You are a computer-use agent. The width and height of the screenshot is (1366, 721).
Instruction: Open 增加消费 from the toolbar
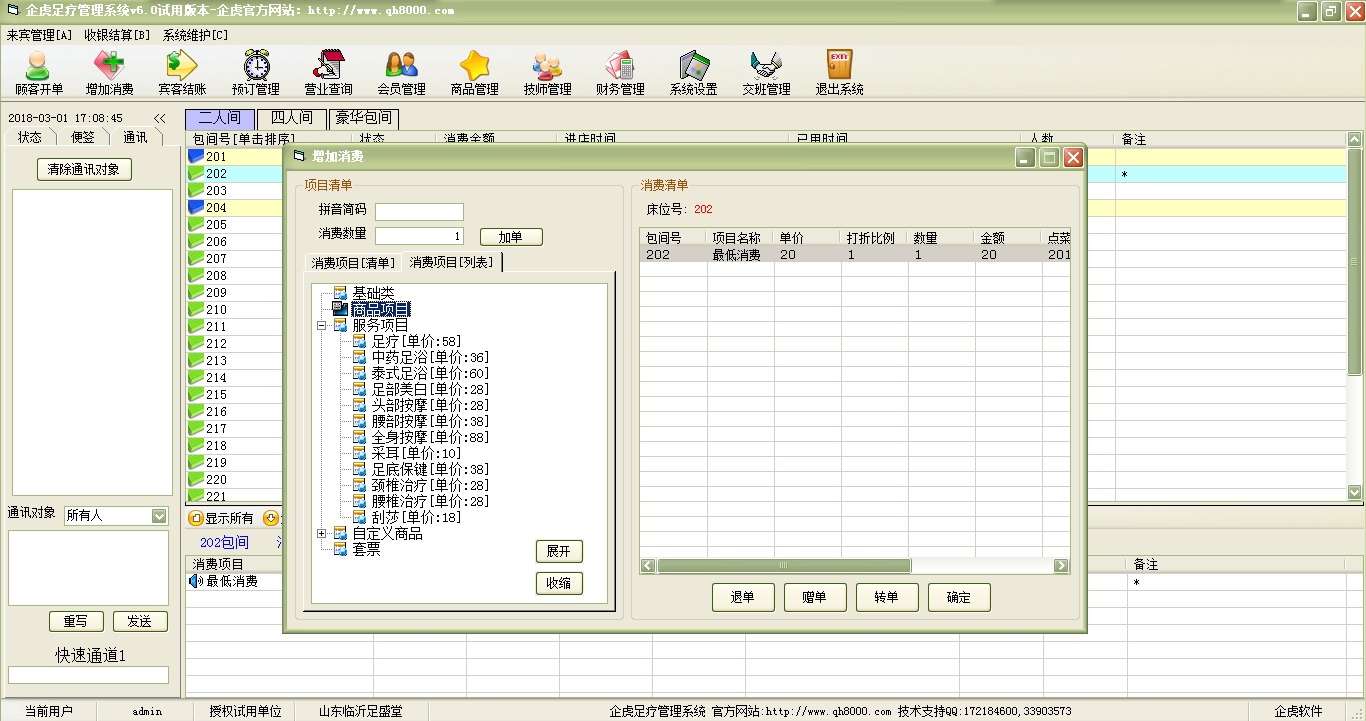point(109,73)
